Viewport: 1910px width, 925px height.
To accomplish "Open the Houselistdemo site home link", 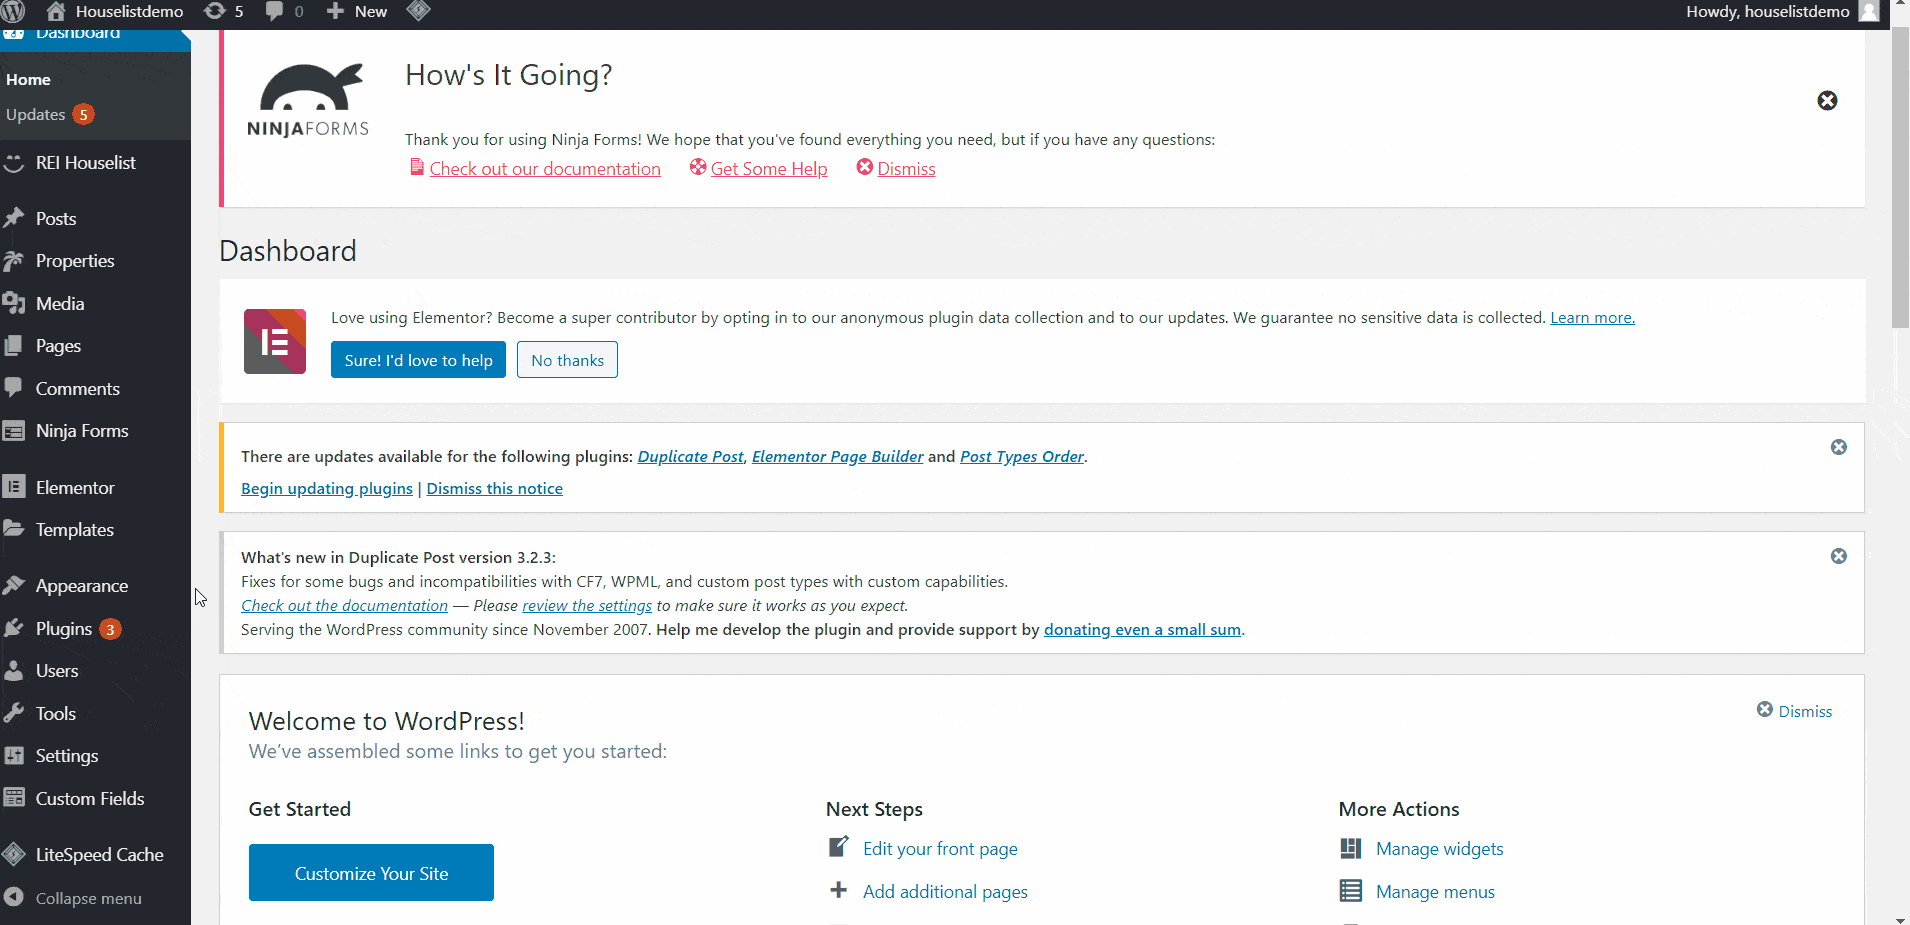I will 114,11.
